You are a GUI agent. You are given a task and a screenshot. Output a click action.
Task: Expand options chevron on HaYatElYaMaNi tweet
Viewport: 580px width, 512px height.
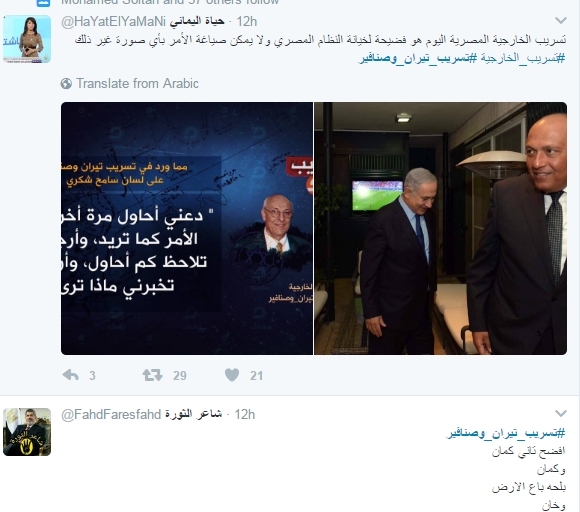(561, 21)
